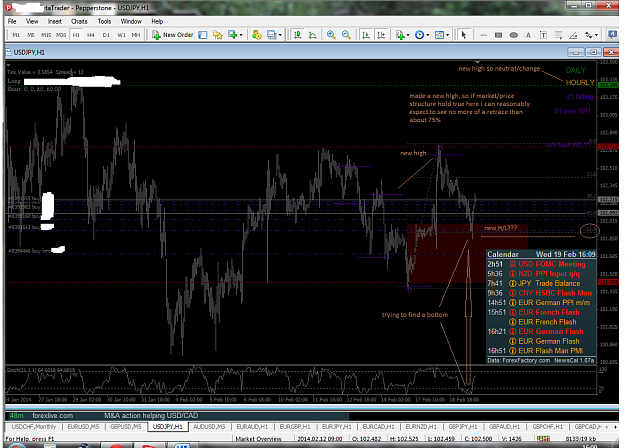Switch to GBPJPY,H1 chart tab
This screenshot has width=625, height=448.
[x=462, y=426]
